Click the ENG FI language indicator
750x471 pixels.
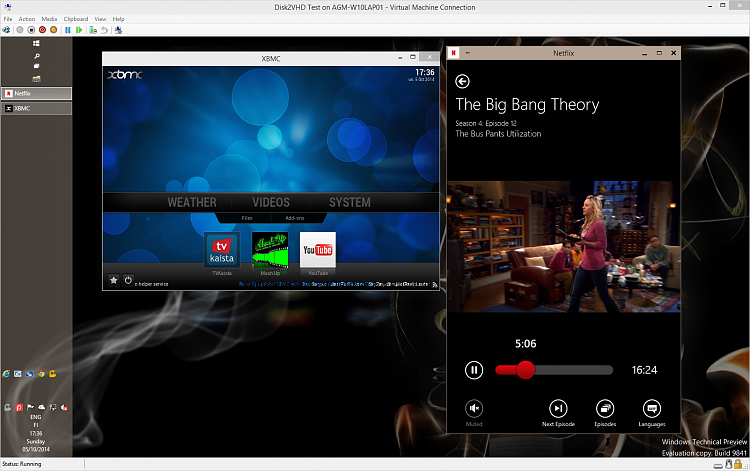pos(36,421)
